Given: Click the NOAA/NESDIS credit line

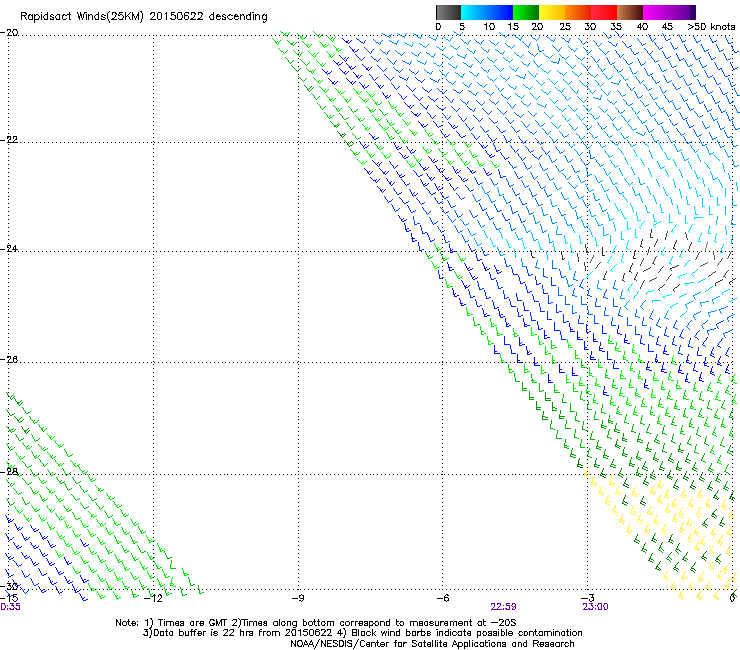Looking at the screenshot, I should [432, 644].
